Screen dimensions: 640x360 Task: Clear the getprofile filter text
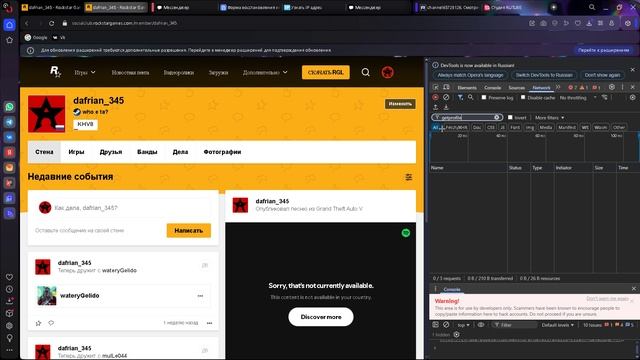[497, 118]
